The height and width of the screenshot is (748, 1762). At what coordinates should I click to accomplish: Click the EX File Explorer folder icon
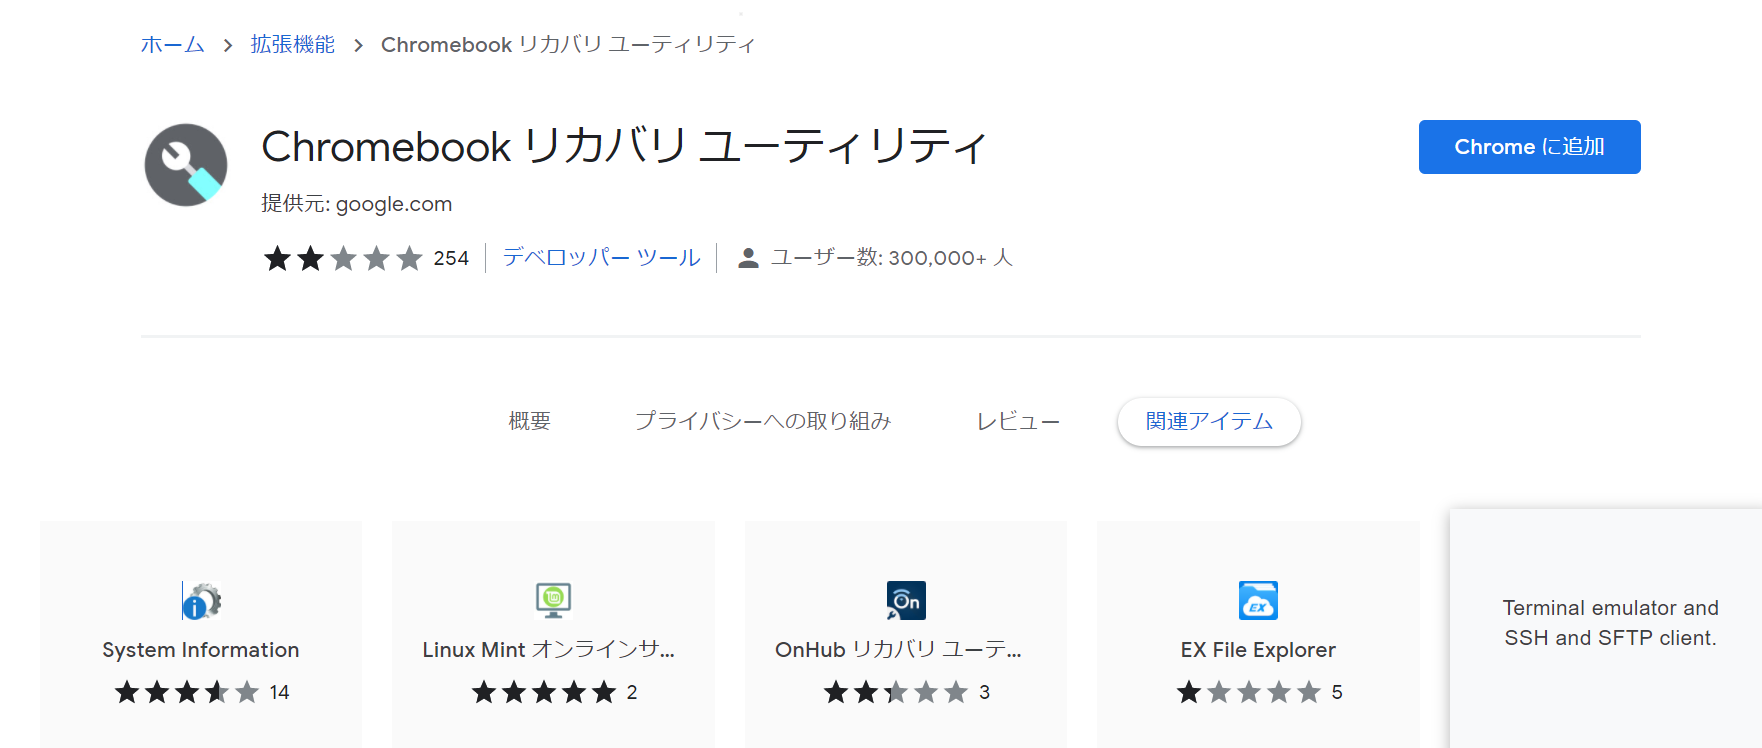point(1258,601)
